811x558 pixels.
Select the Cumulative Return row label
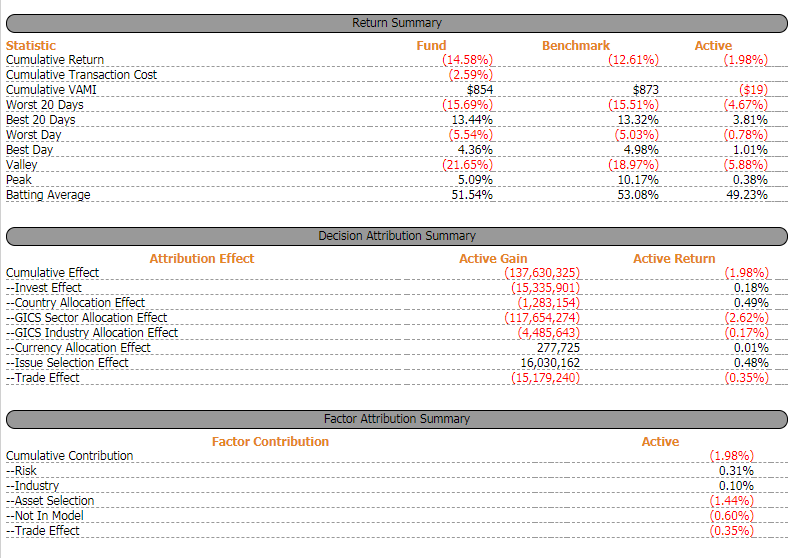pos(55,60)
